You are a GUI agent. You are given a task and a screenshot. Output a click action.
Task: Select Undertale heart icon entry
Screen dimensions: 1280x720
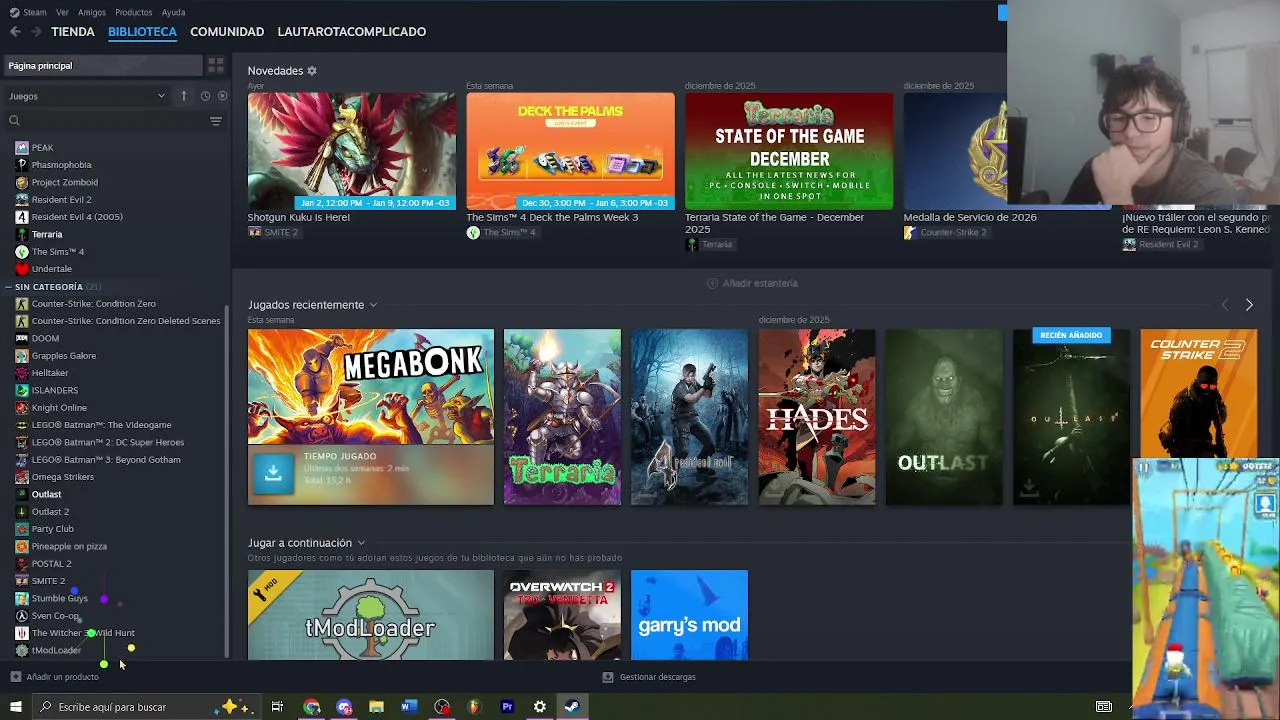click(22, 269)
